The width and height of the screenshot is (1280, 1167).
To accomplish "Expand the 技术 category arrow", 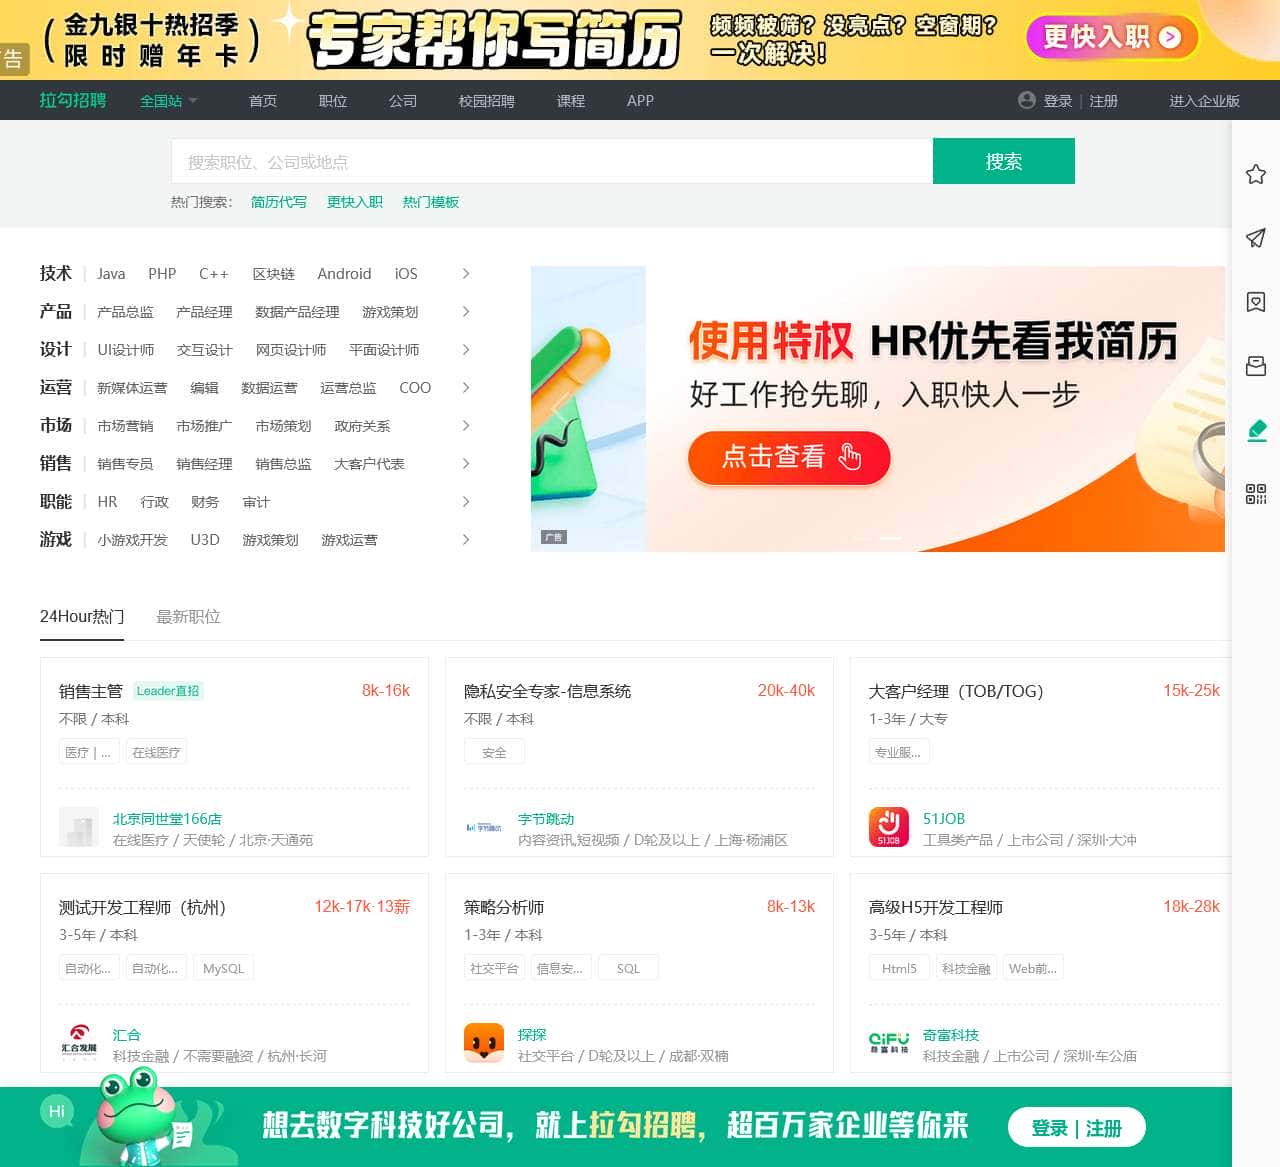I will [465, 273].
